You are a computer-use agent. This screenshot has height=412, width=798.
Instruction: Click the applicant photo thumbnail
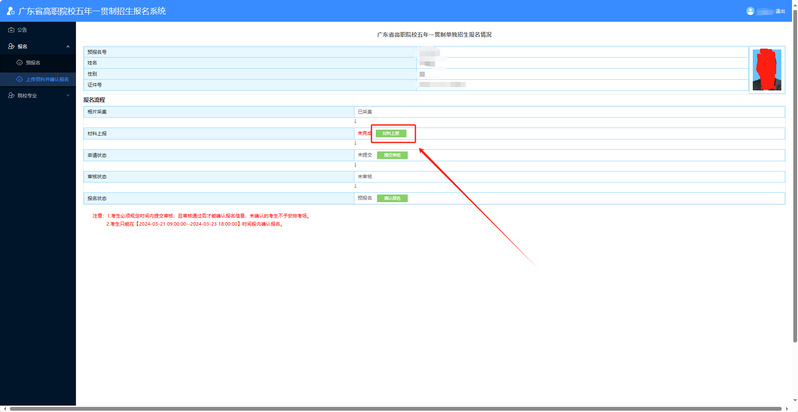pyautogui.click(x=768, y=70)
